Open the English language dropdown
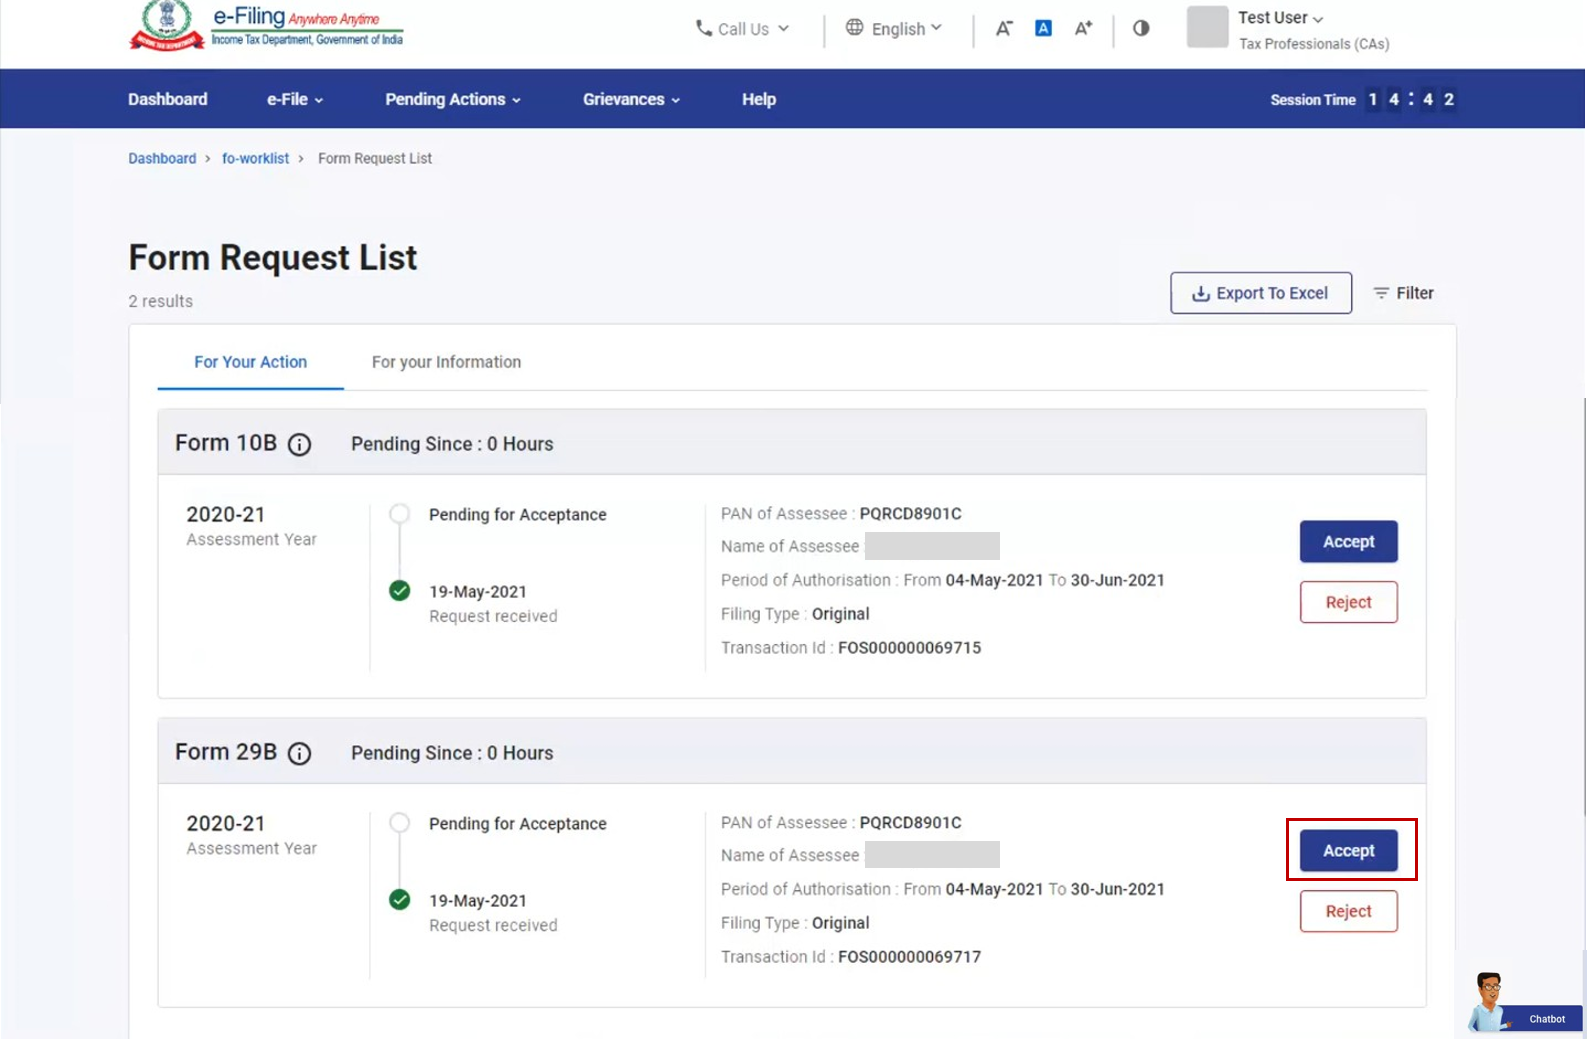Viewport: 1587px width, 1039px height. tap(894, 29)
